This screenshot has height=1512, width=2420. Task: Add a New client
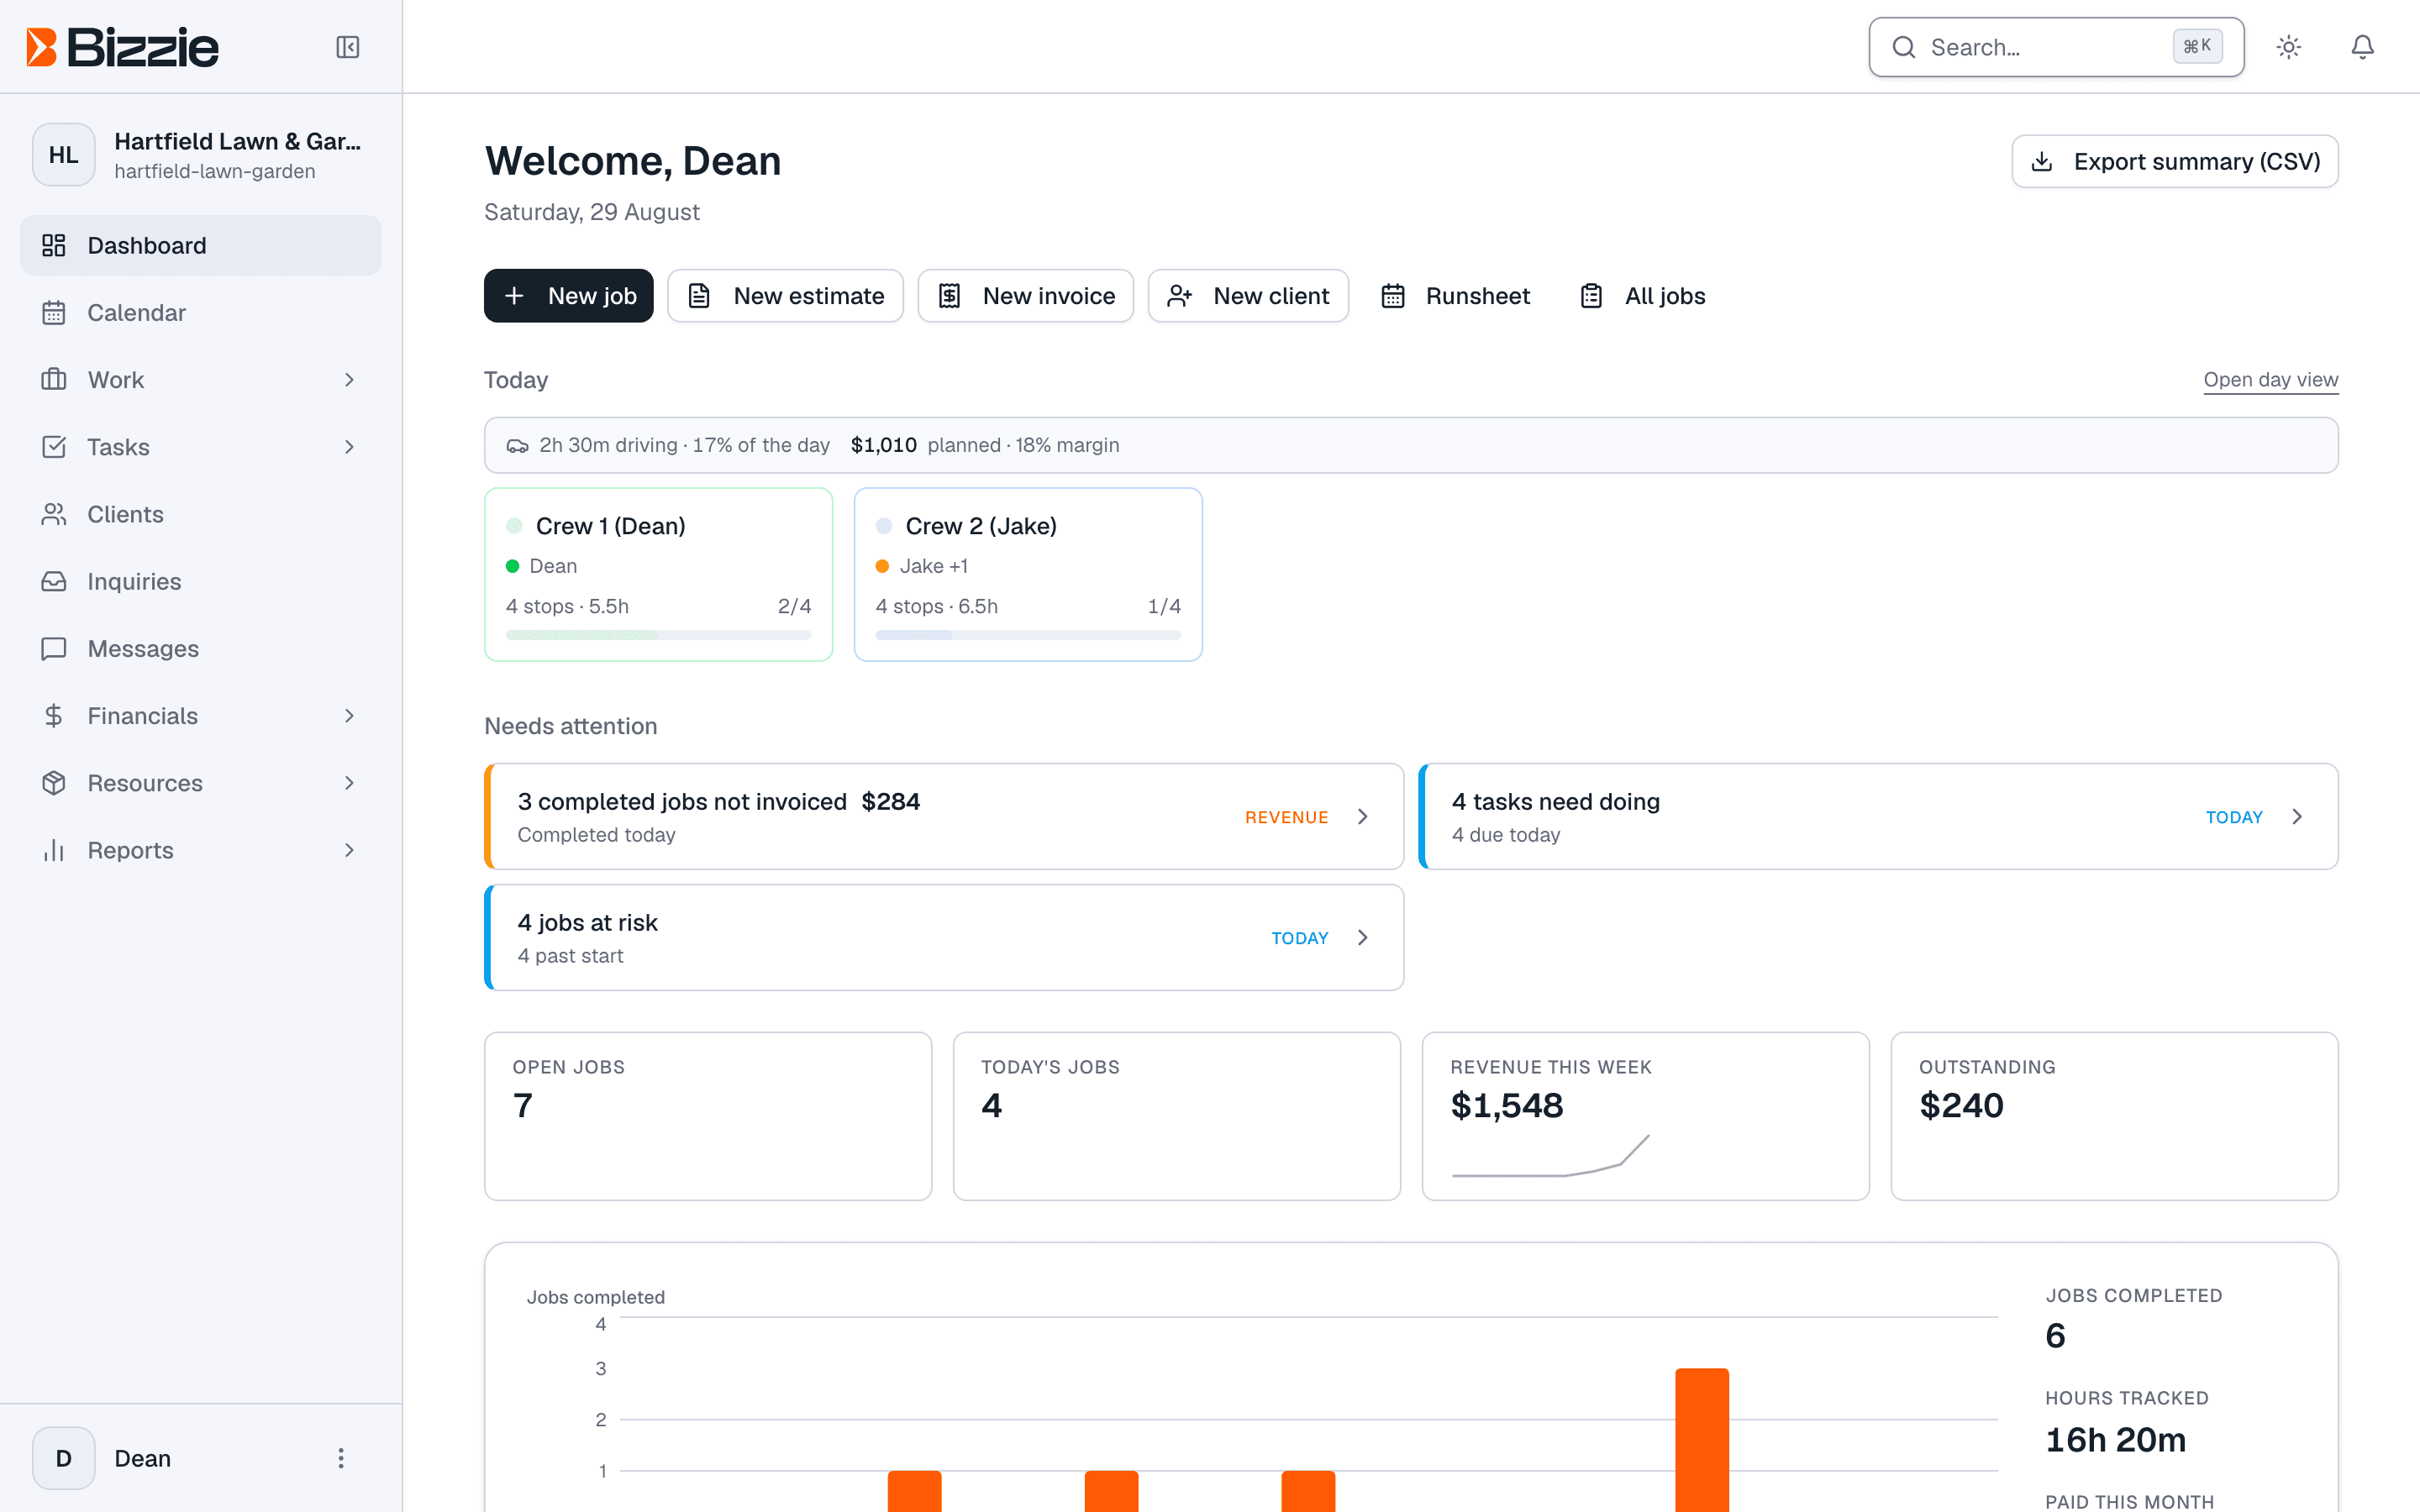[1248, 296]
